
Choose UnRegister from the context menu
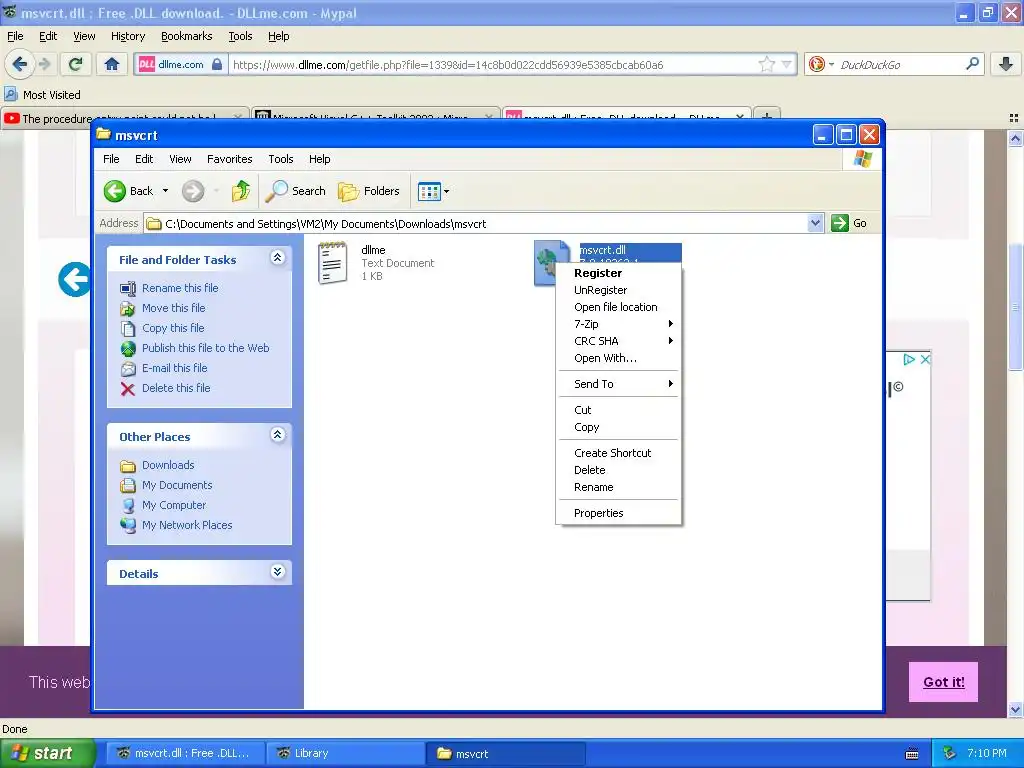click(618, 290)
